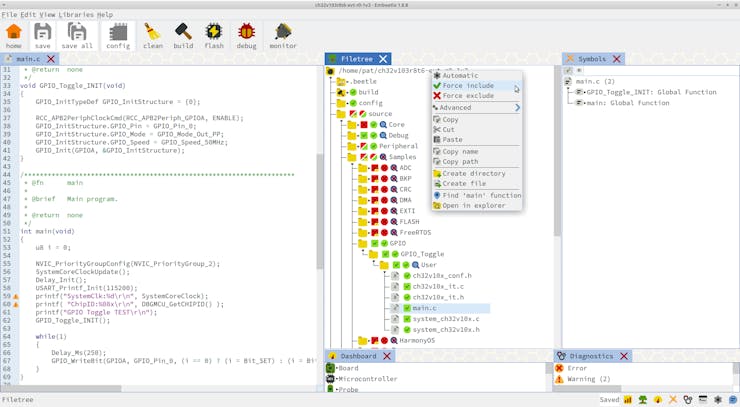Toggle the checkbox next to system_ch32v10x.c
740x407 pixels.
(x=407, y=319)
